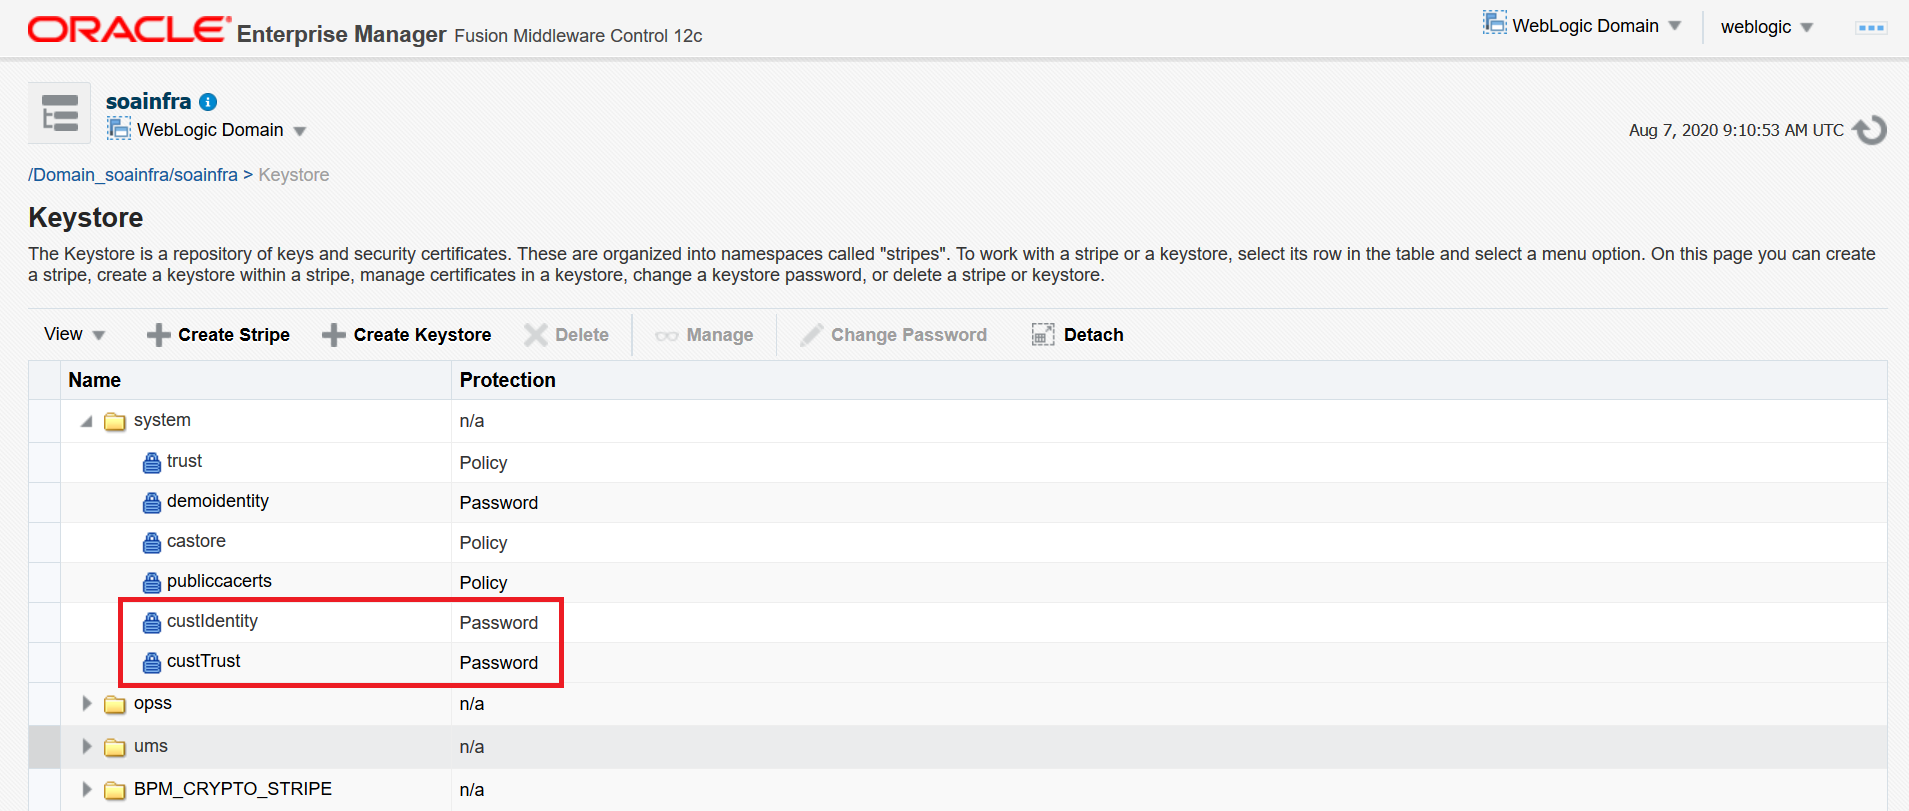Click the Protection column header
Image resolution: width=1909 pixels, height=811 pixels.
1169,380
